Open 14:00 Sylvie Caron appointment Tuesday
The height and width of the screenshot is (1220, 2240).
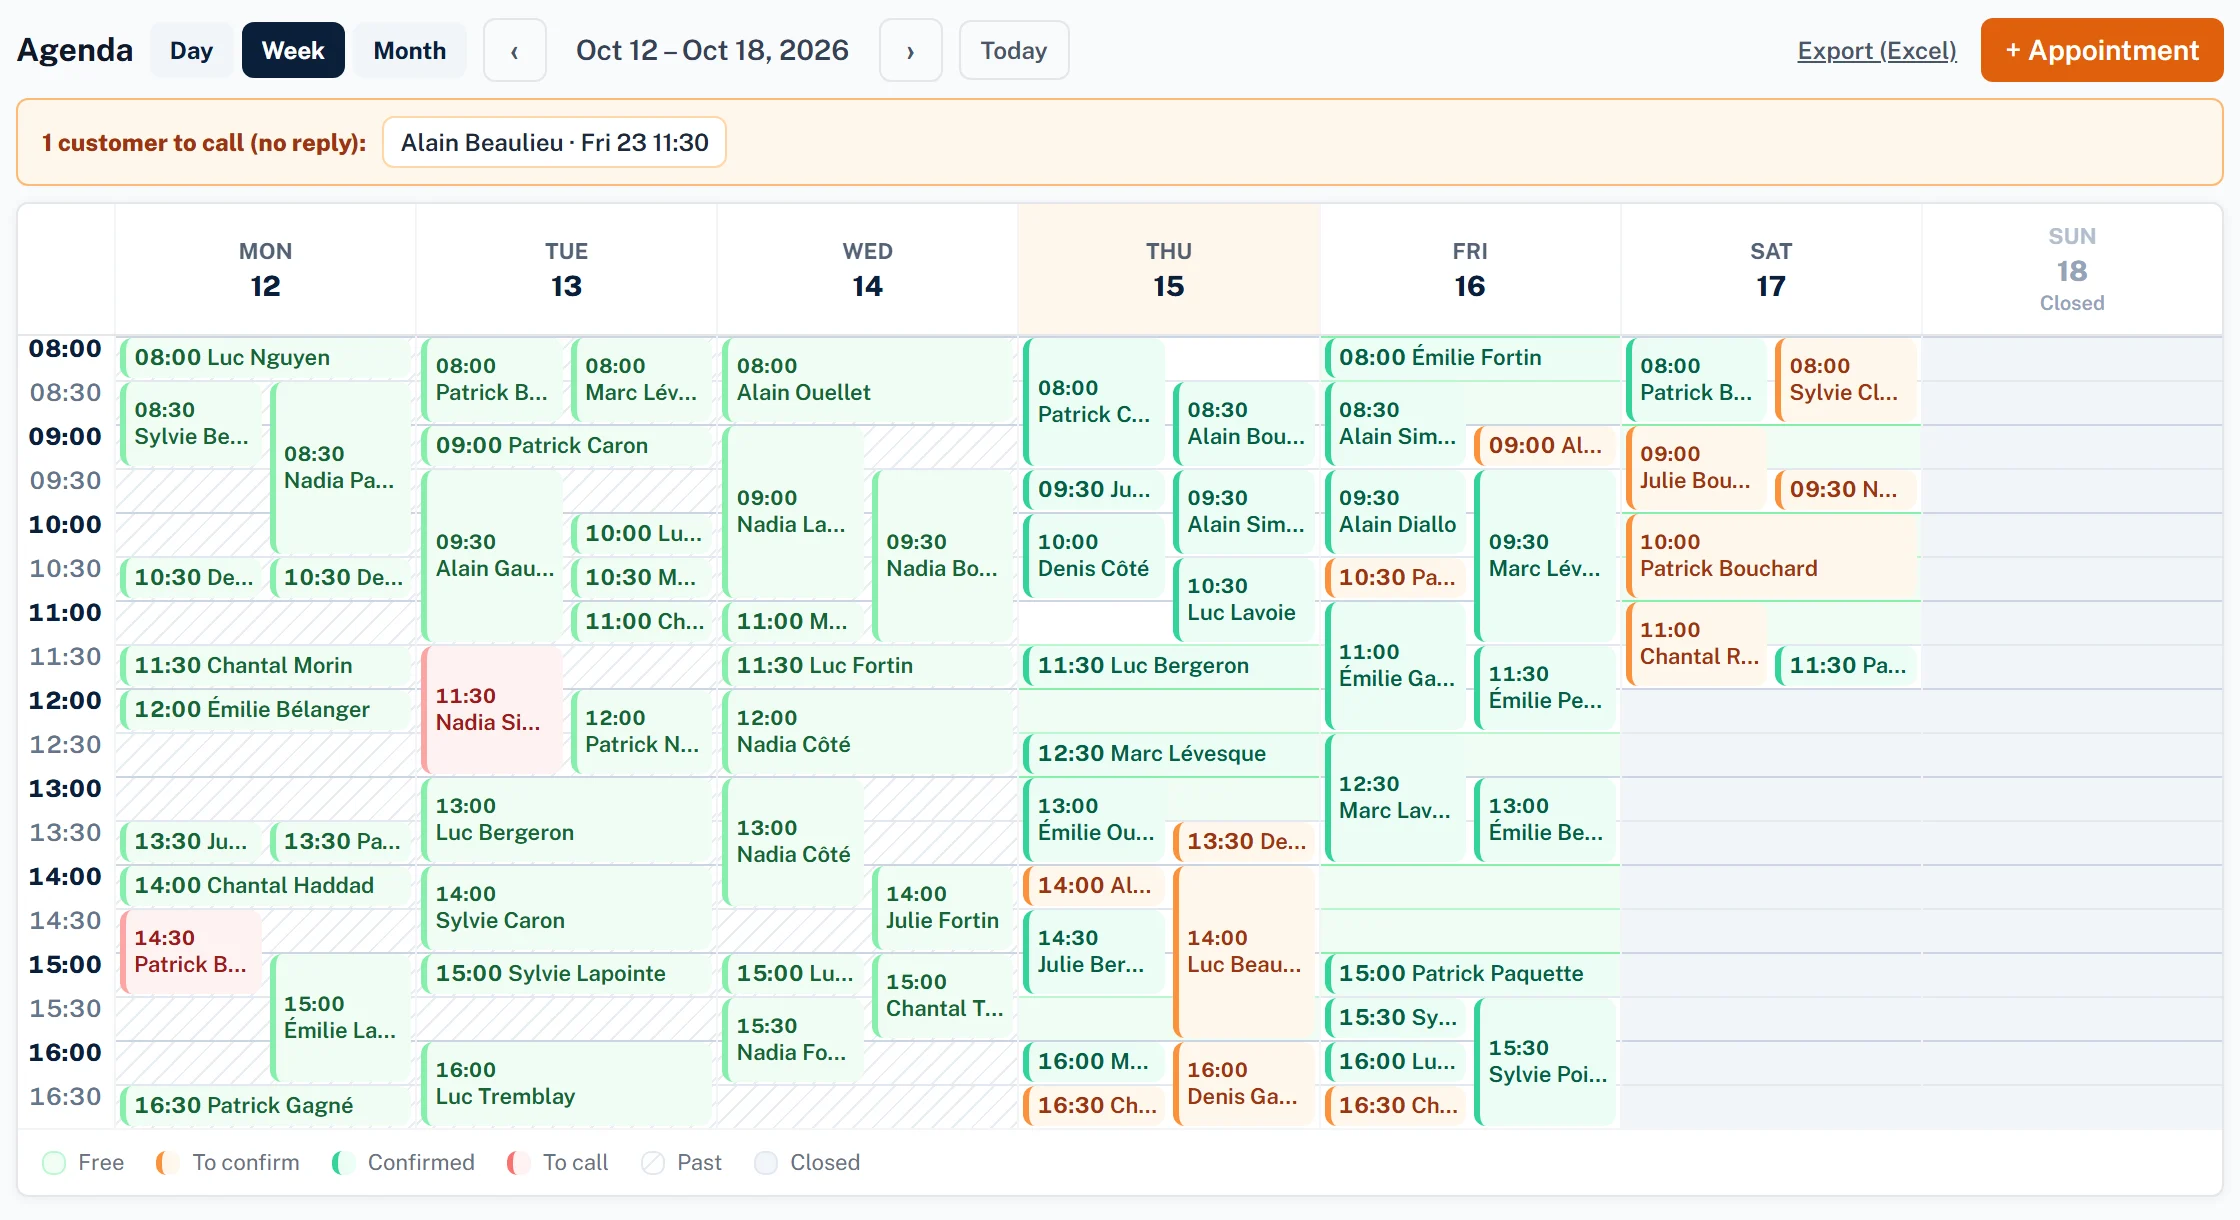(566, 908)
